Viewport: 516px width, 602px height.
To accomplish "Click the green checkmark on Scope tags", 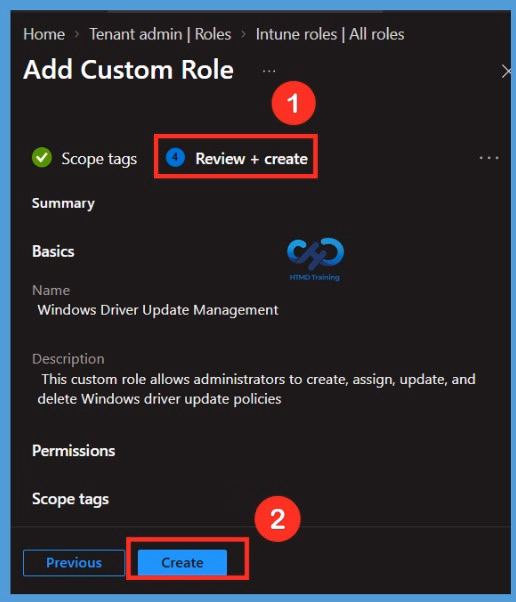I will (x=42, y=157).
